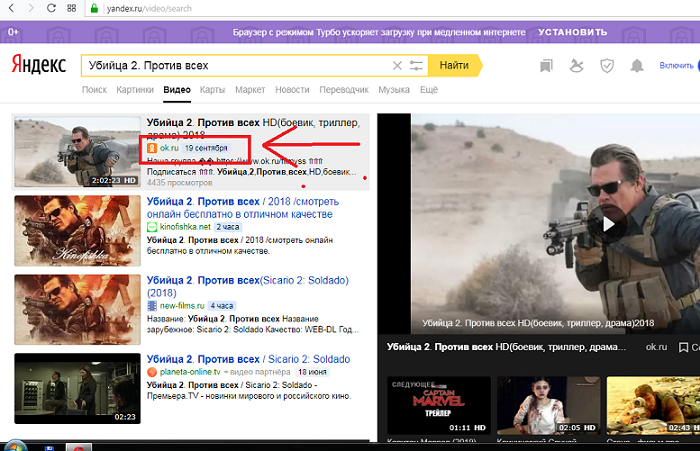Open the Captain Marvel trailer thumbnail
The width and height of the screenshot is (700, 451).
439,405
